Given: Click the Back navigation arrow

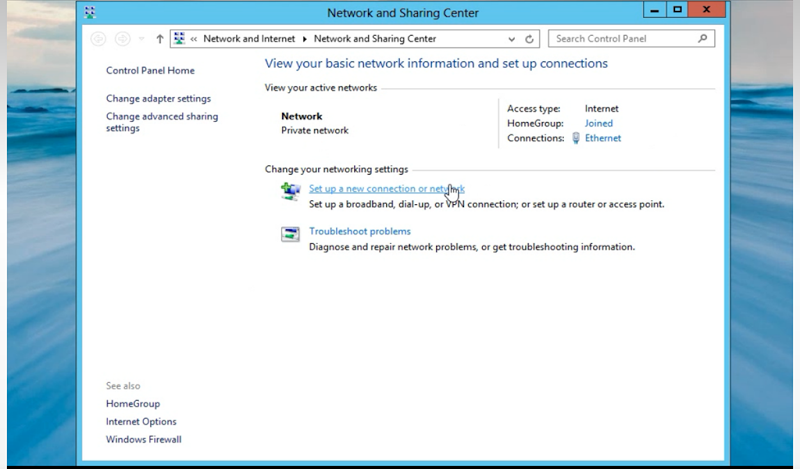Looking at the screenshot, I should (x=98, y=39).
